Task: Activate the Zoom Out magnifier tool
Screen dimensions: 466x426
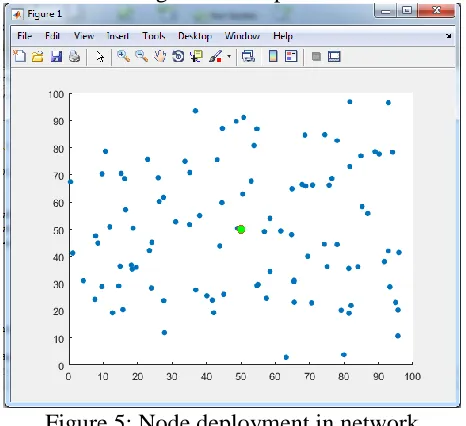Action: [142, 56]
